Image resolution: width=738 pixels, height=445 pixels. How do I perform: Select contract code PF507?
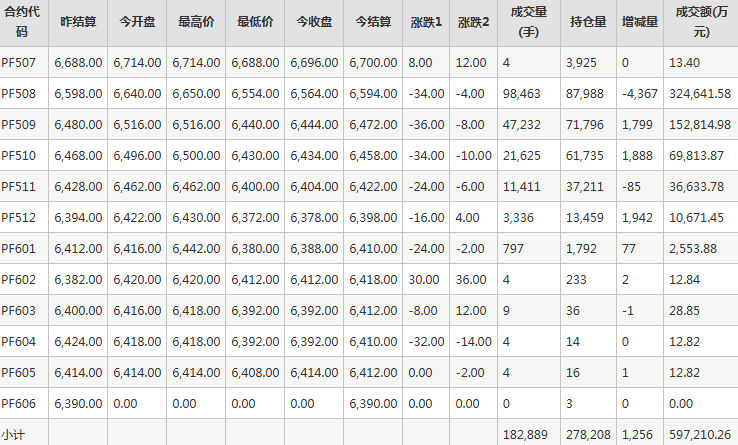(18, 63)
